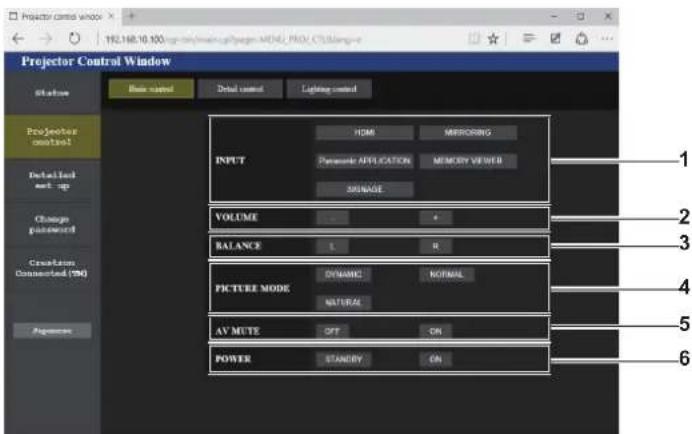Click the Projector Control Window title
This screenshot has width=692, height=434.
pyautogui.click(x=96, y=61)
